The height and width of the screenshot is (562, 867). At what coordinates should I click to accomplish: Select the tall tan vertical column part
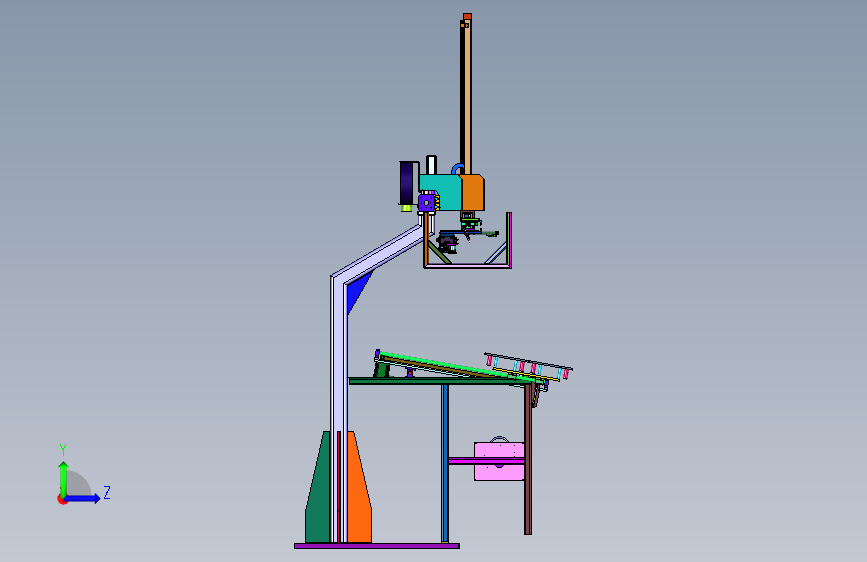pos(467,98)
